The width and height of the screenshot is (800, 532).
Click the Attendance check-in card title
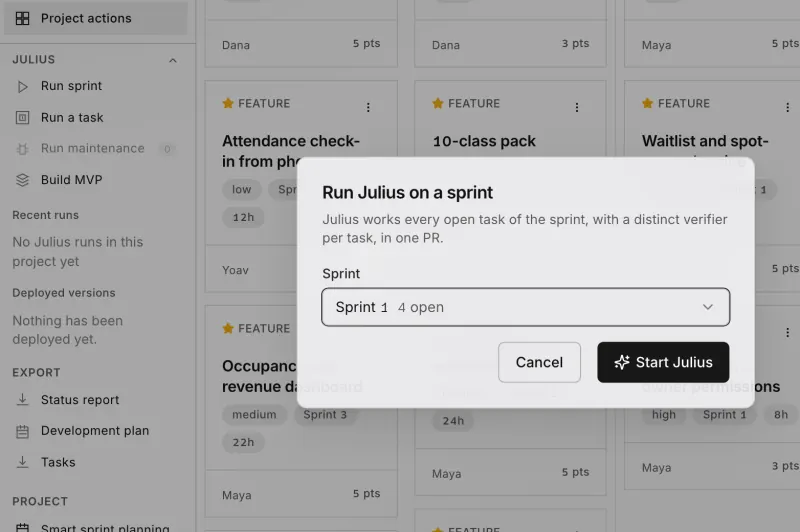(x=291, y=151)
